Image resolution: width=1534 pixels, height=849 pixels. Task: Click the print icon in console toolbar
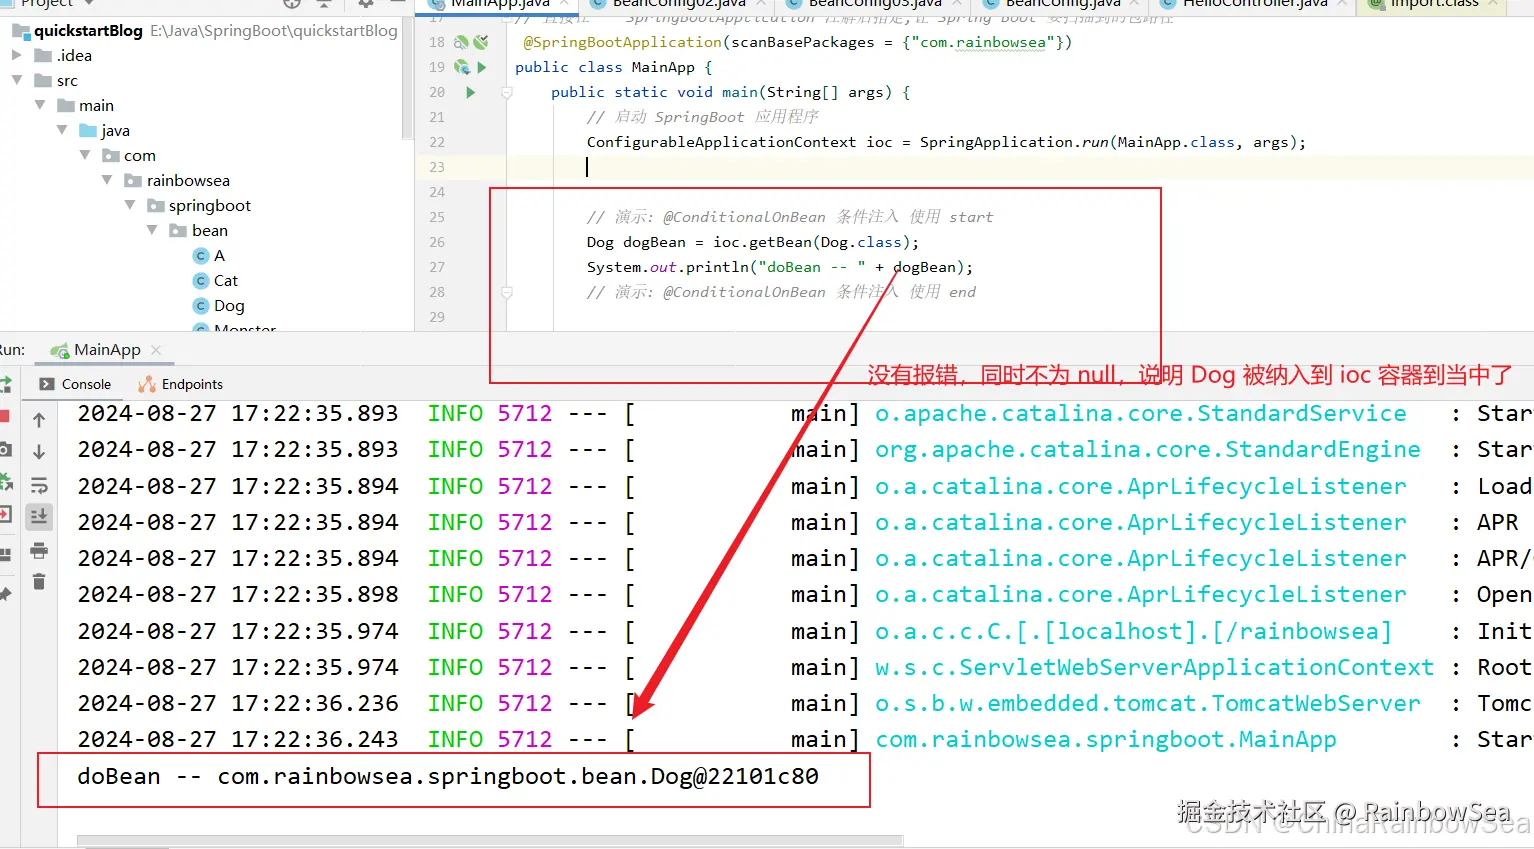[39, 550]
